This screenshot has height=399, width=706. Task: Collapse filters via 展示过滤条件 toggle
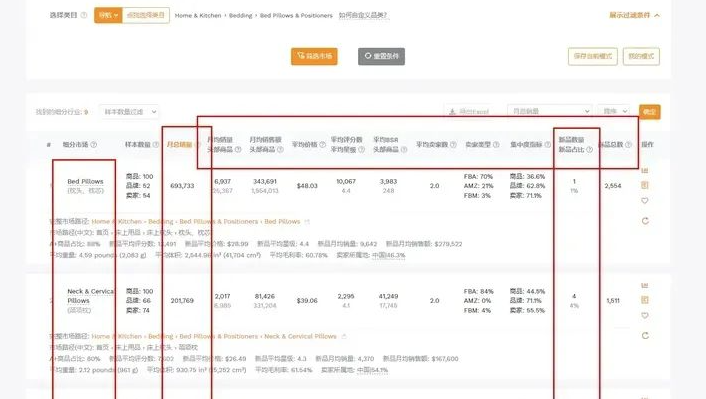634,15
